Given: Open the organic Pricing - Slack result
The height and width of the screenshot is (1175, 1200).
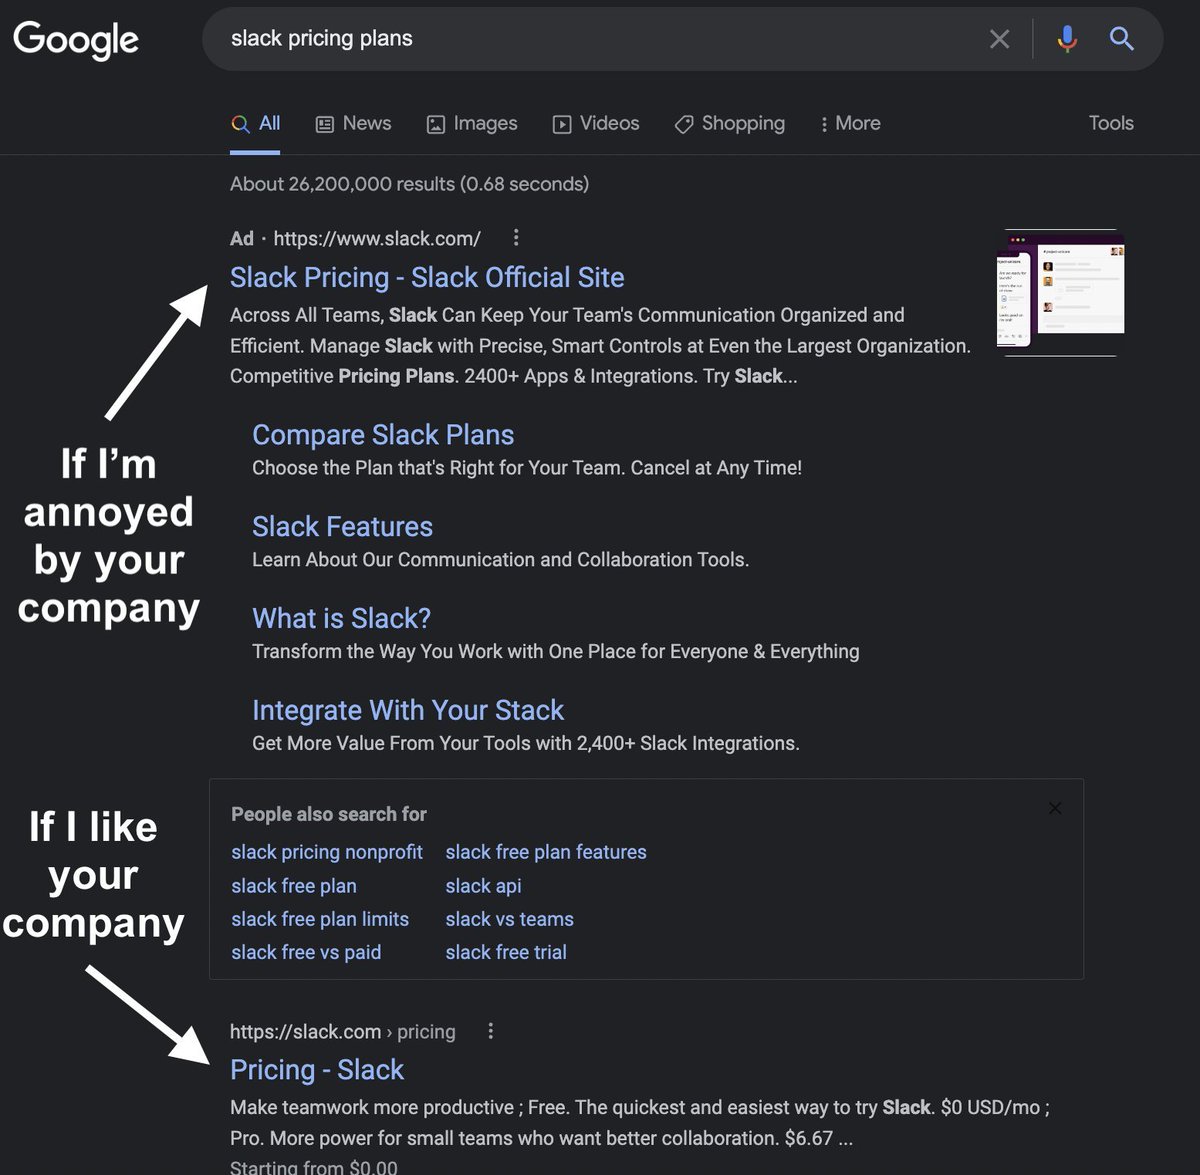Looking at the screenshot, I should [x=317, y=1070].
